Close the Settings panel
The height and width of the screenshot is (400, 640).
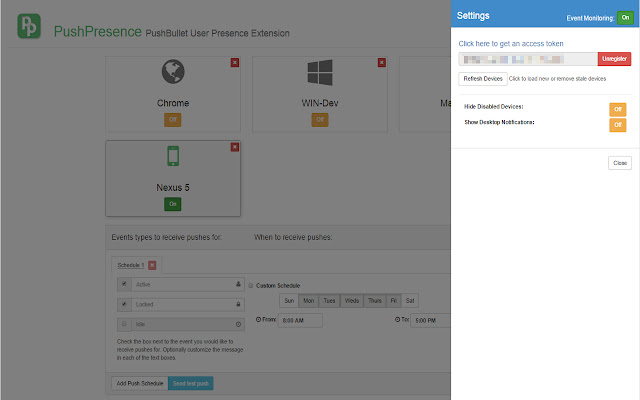coord(620,162)
